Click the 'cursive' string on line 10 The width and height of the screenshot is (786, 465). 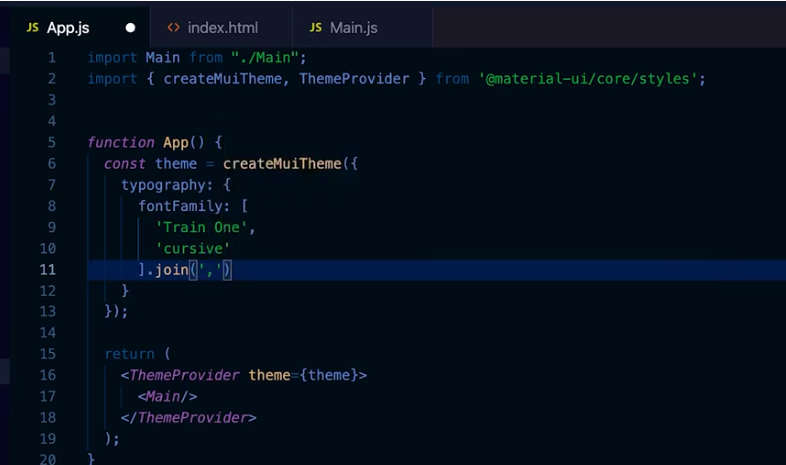point(193,249)
